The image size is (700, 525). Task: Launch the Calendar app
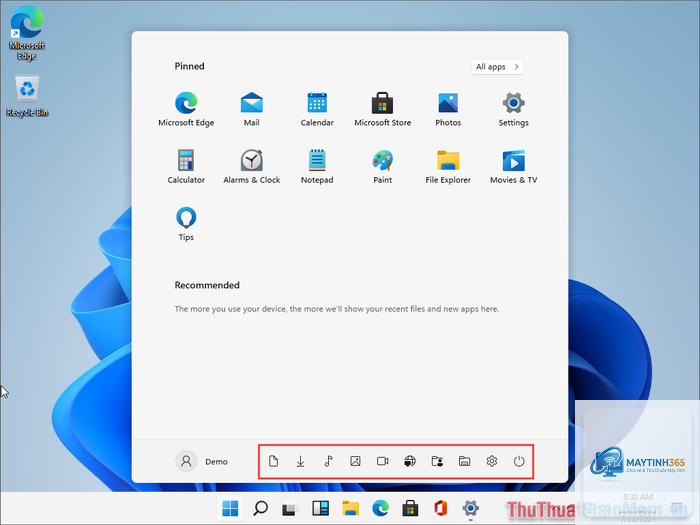click(x=317, y=109)
